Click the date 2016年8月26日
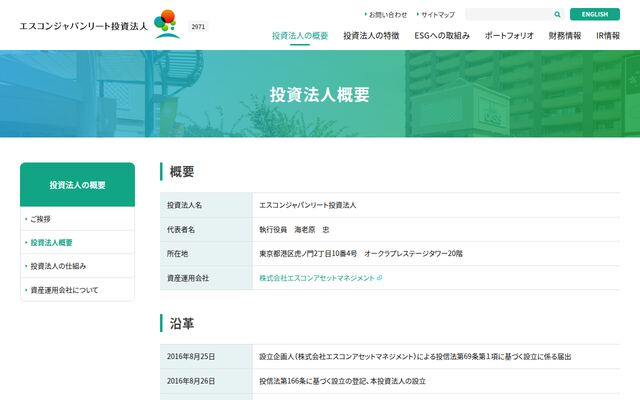 [191, 381]
